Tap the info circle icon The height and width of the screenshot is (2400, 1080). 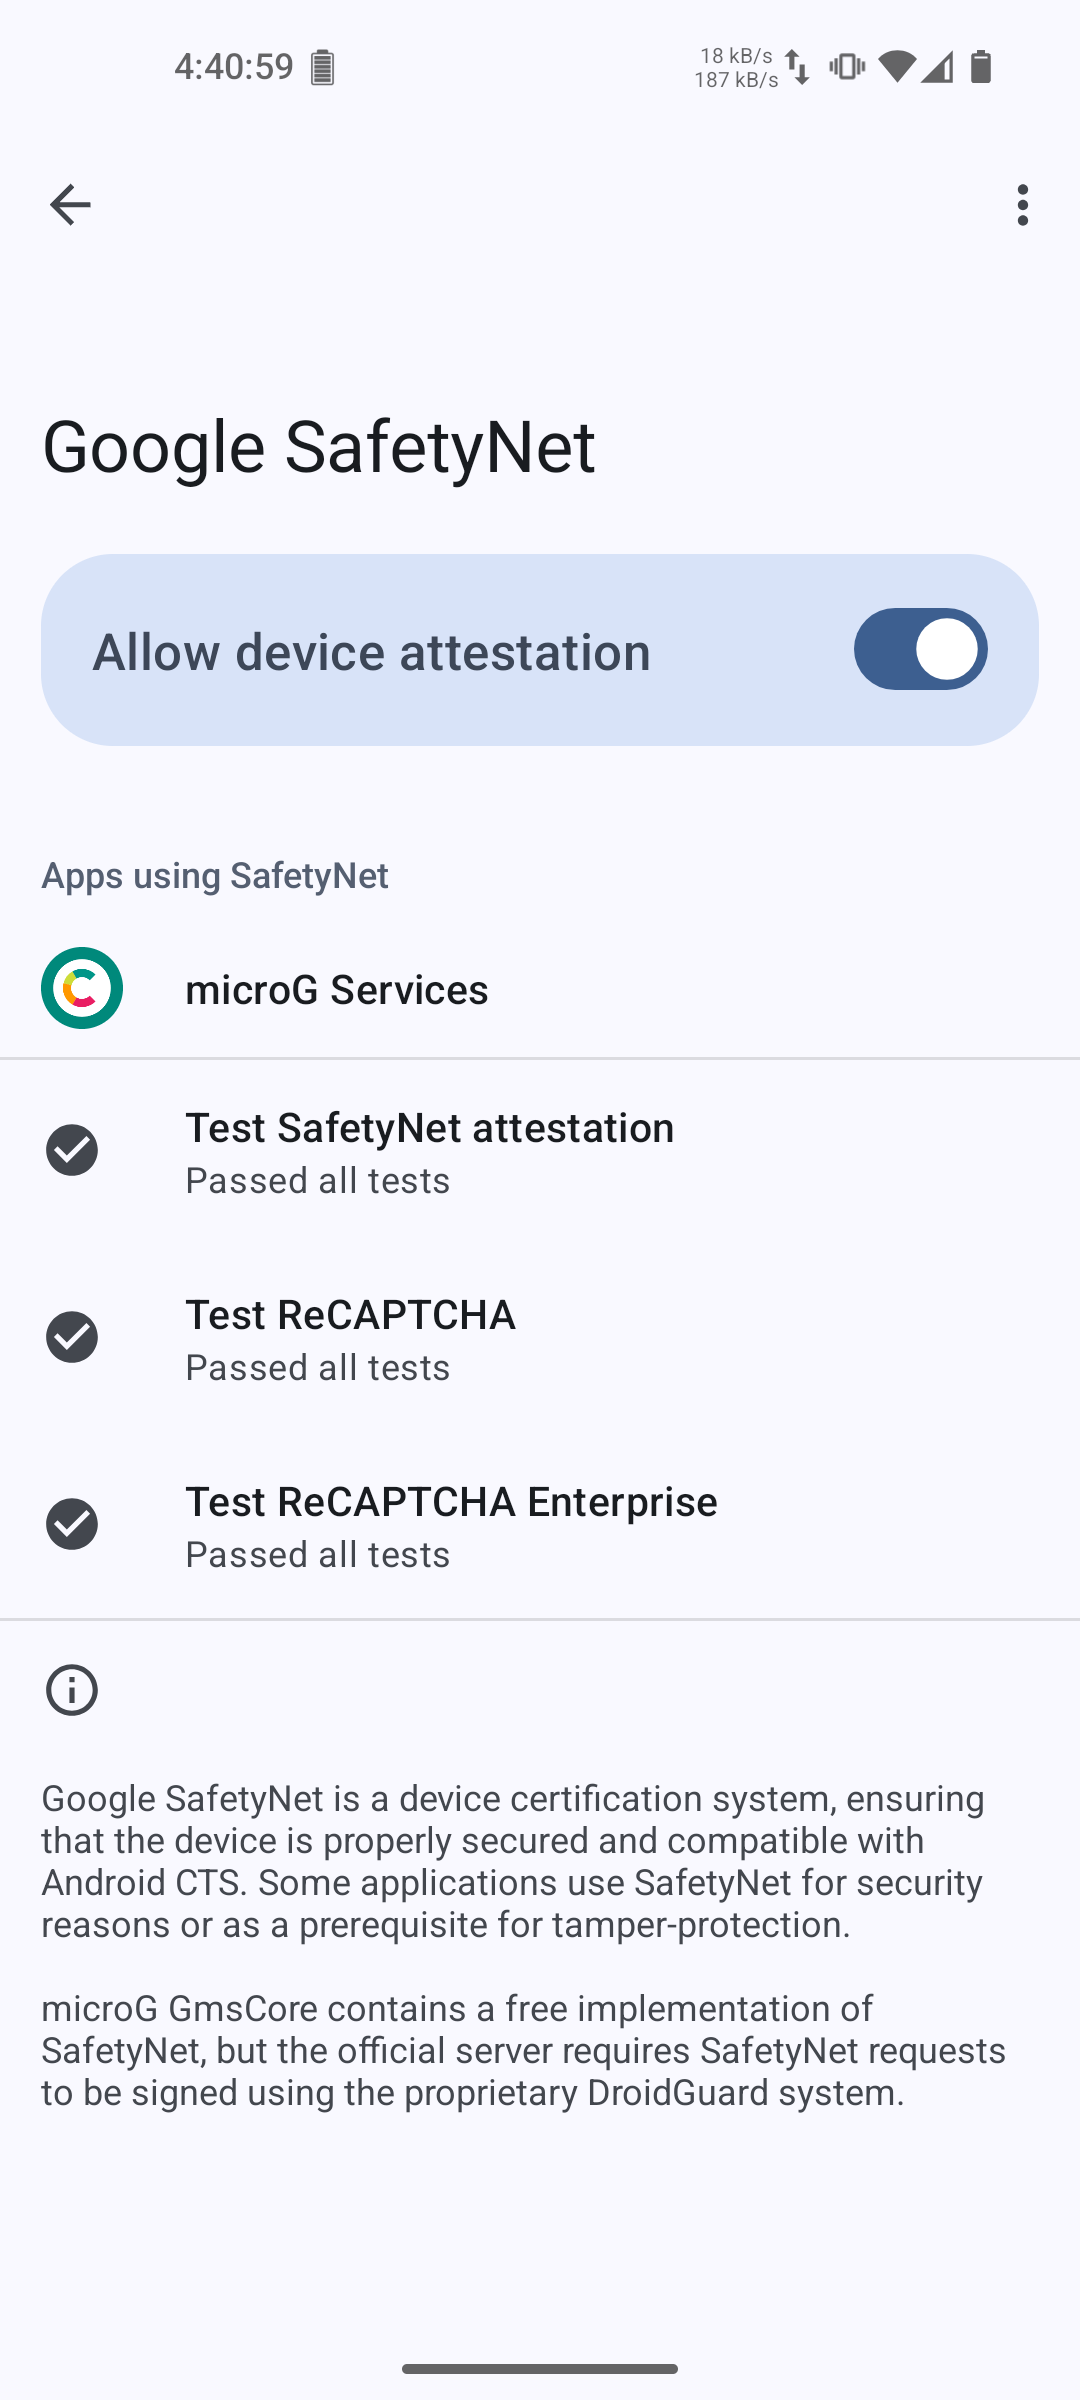coord(72,1690)
